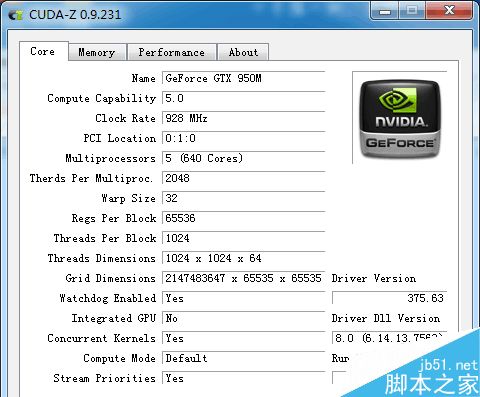Click the Warp Size label

pos(129,199)
